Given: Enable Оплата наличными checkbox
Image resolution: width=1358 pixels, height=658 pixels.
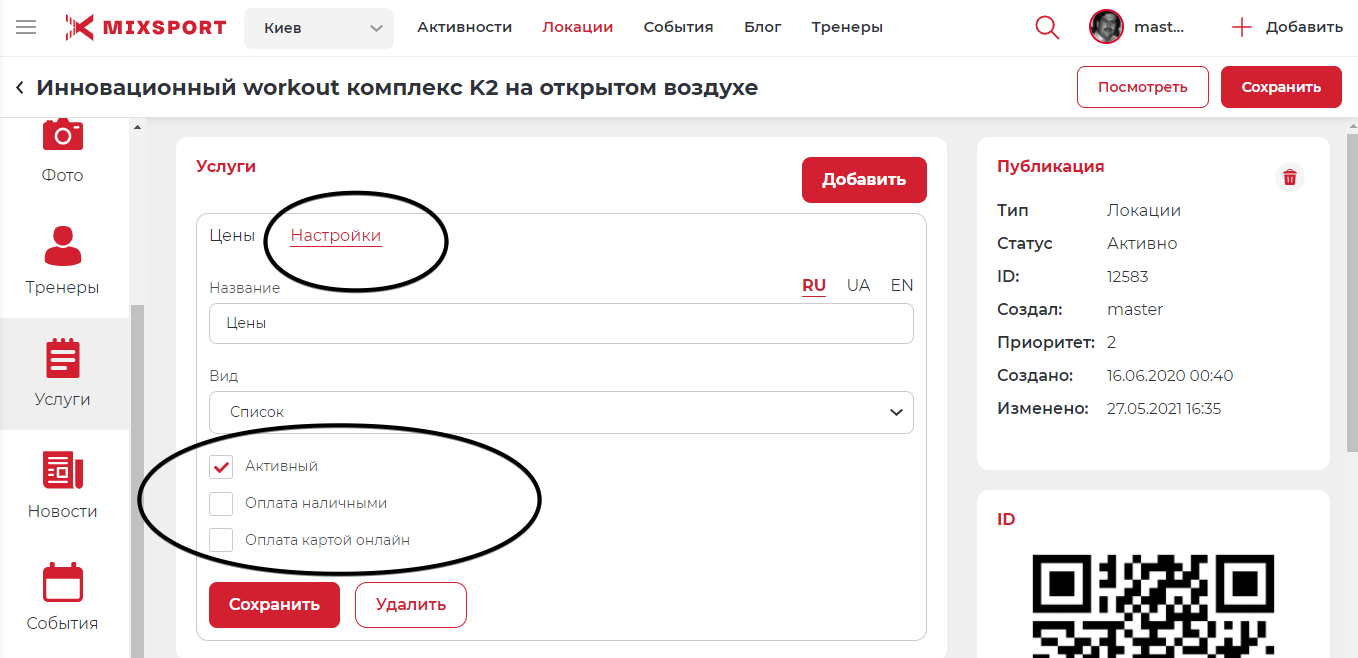Looking at the screenshot, I should (221, 503).
